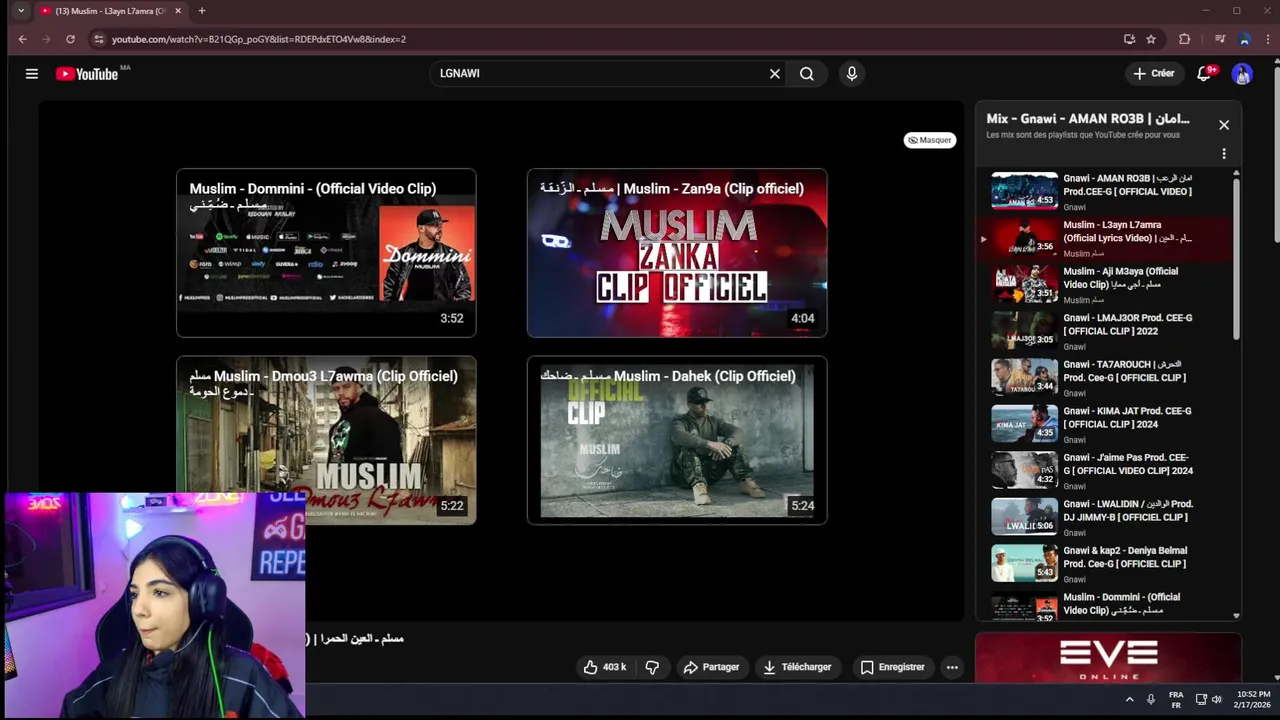Dislike the current video

coord(652,667)
